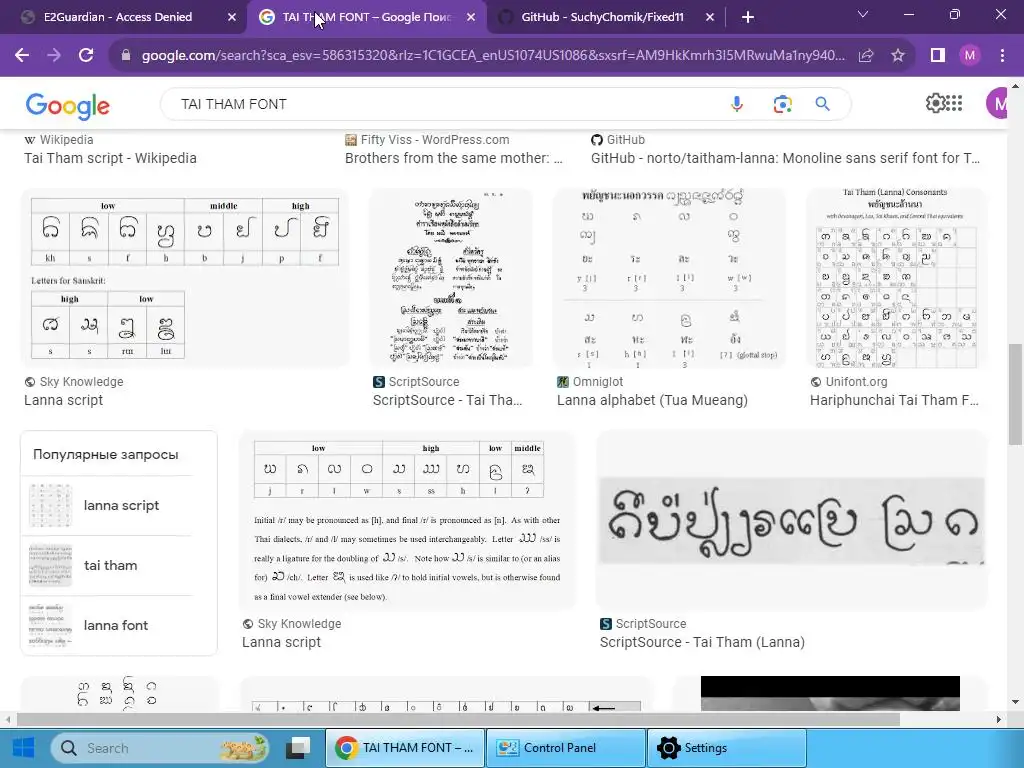Click the 'Популярные запросы' heading

[106, 455]
